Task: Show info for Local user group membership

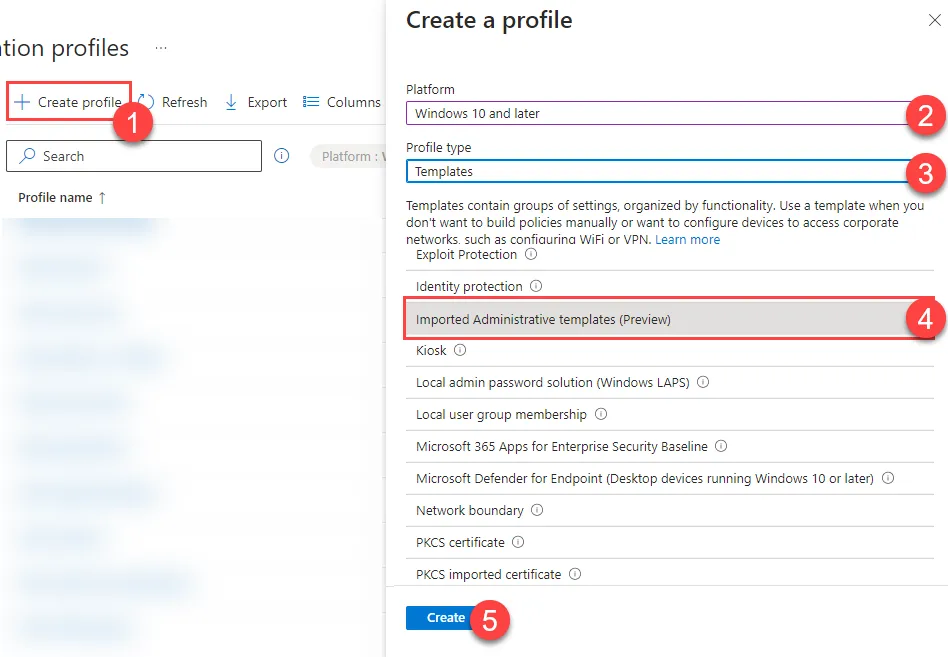Action: [601, 414]
